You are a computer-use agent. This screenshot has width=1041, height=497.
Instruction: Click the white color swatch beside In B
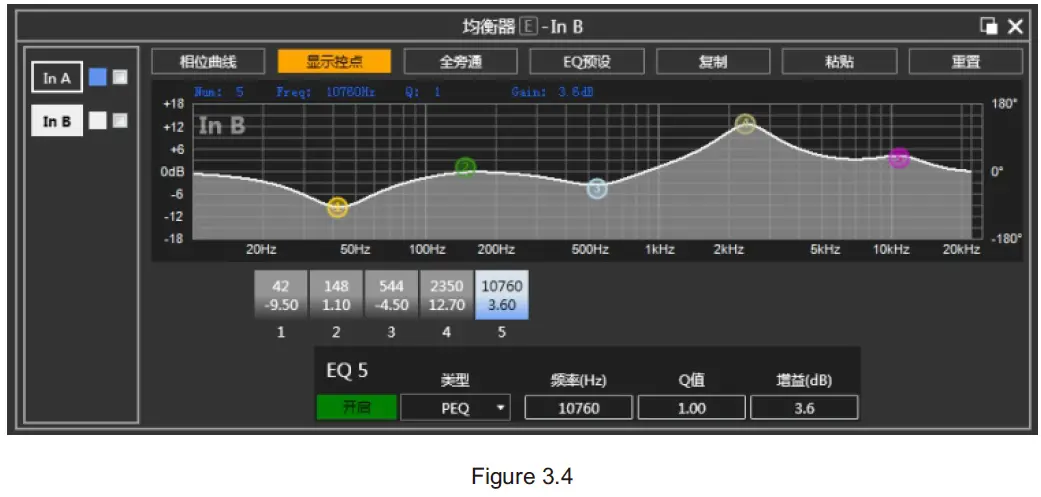click(x=98, y=120)
